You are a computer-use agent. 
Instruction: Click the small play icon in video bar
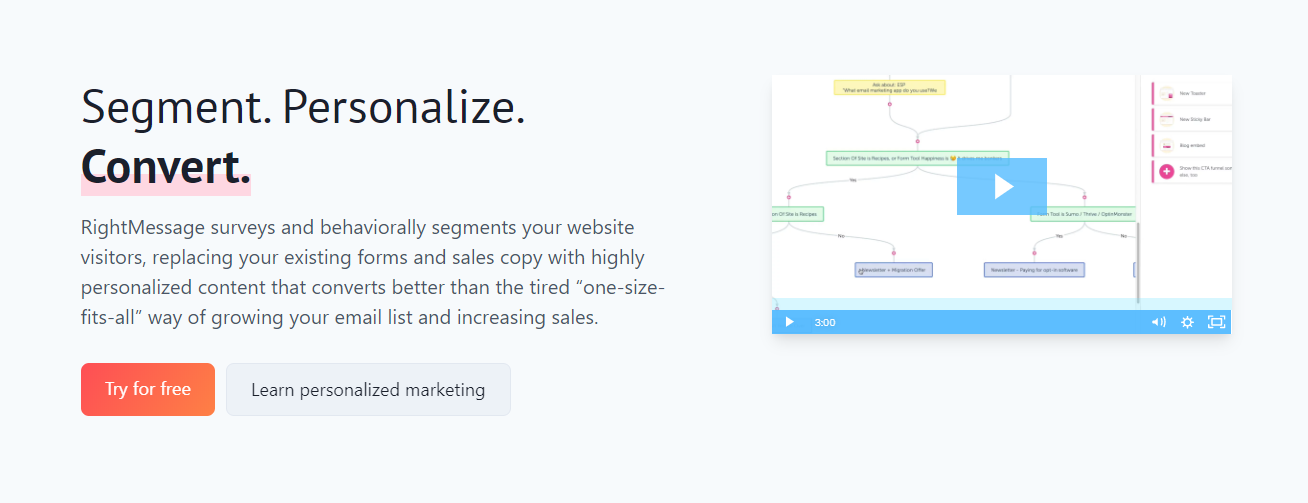point(789,322)
